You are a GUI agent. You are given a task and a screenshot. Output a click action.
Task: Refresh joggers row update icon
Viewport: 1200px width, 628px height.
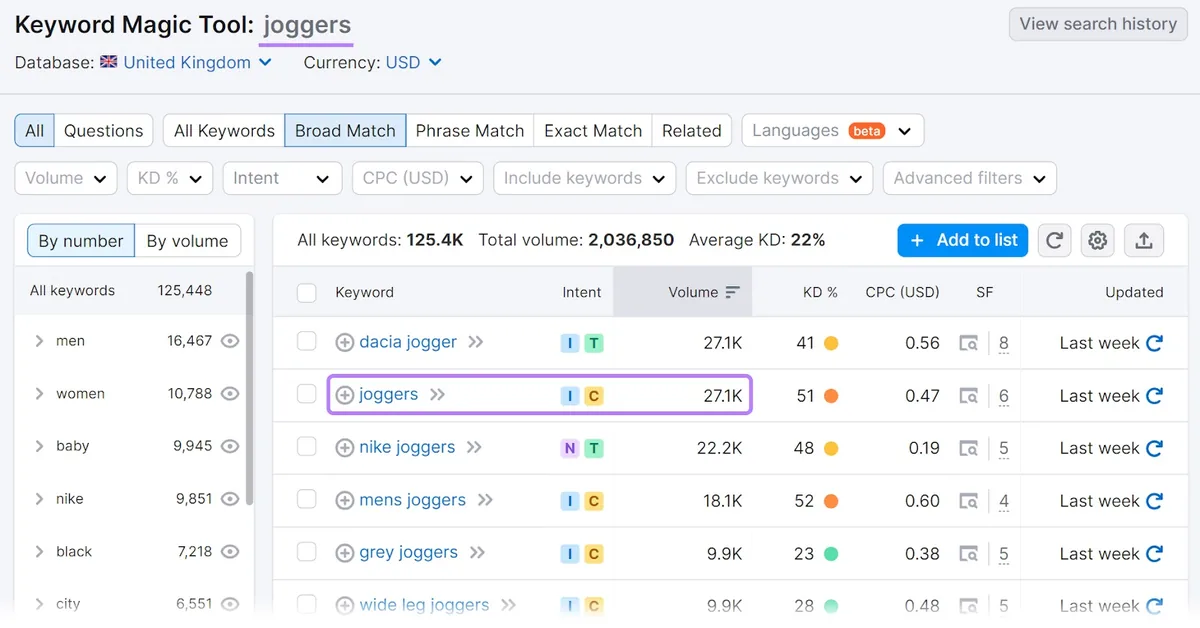(1154, 396)
